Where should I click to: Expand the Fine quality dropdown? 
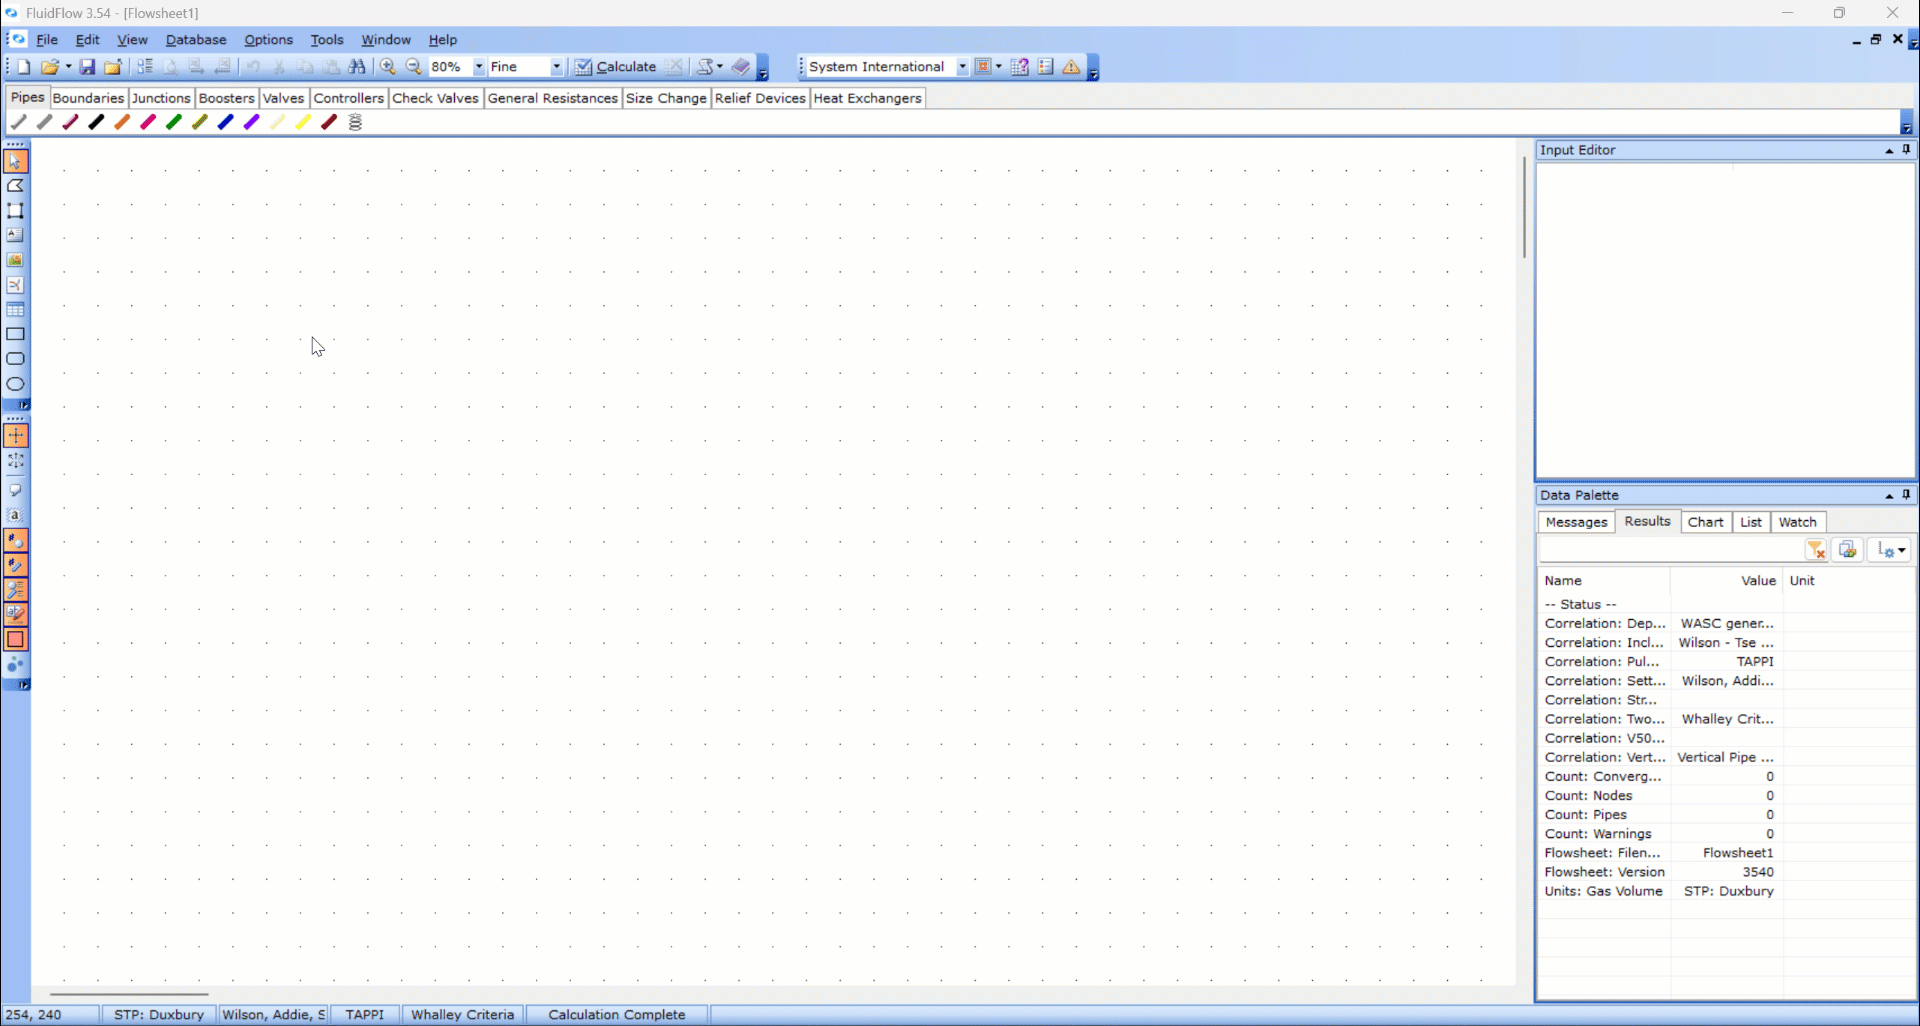click(556, 67)
